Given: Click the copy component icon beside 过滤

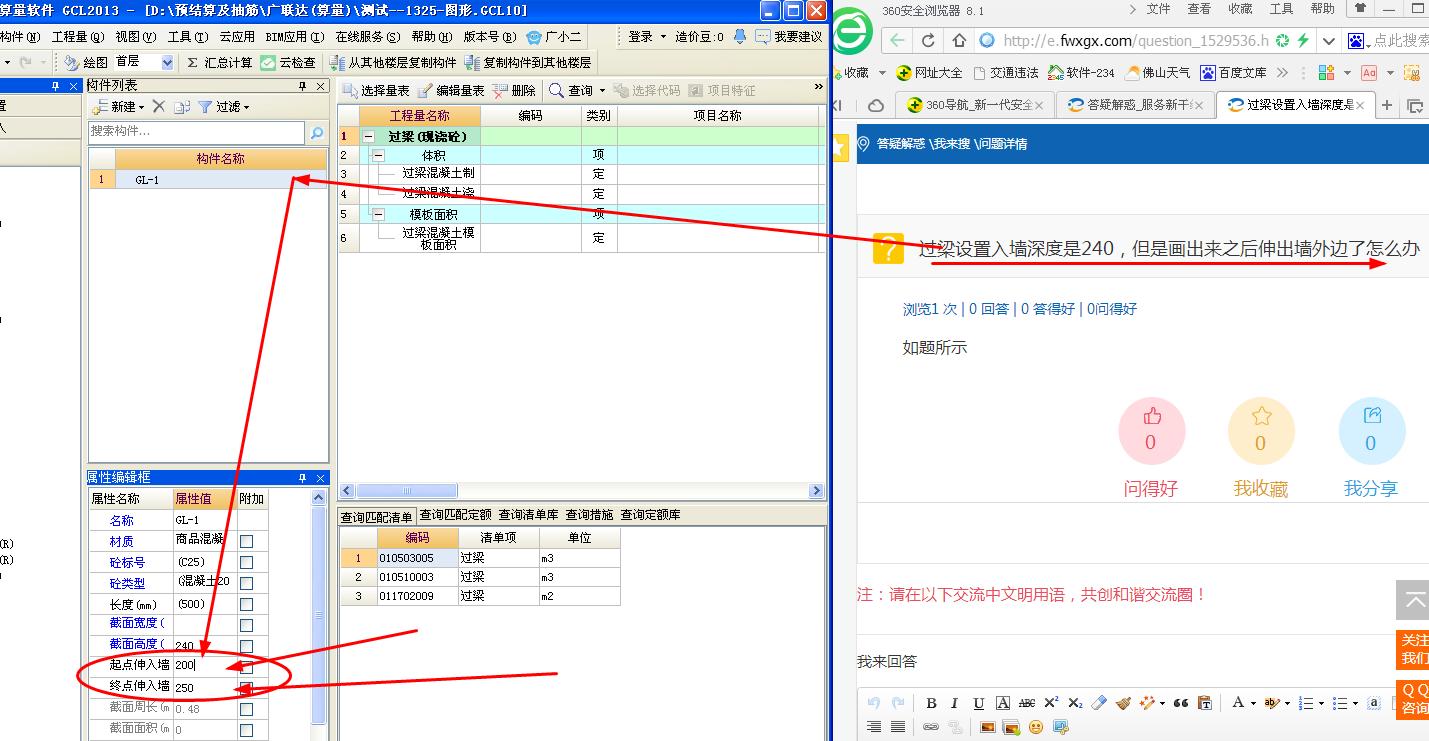Looking at the screenshot, I should [181, 106].
